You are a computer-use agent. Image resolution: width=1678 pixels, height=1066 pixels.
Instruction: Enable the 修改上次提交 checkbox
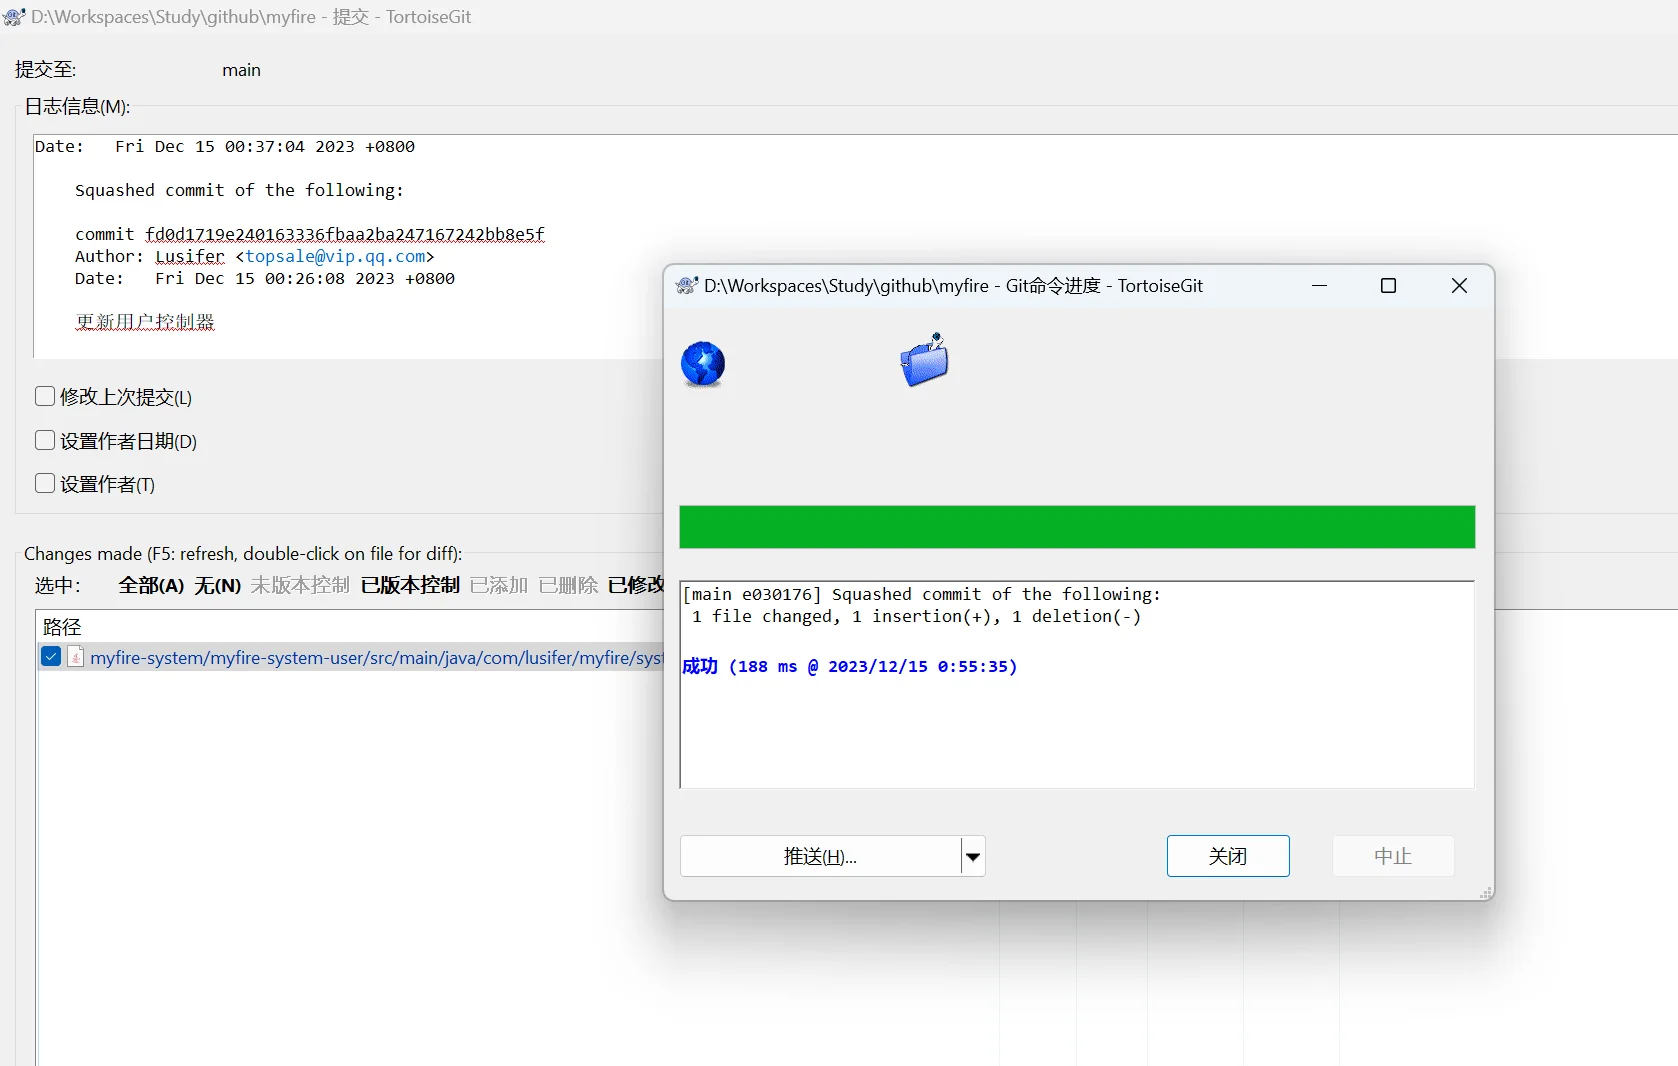pos(45,397)
